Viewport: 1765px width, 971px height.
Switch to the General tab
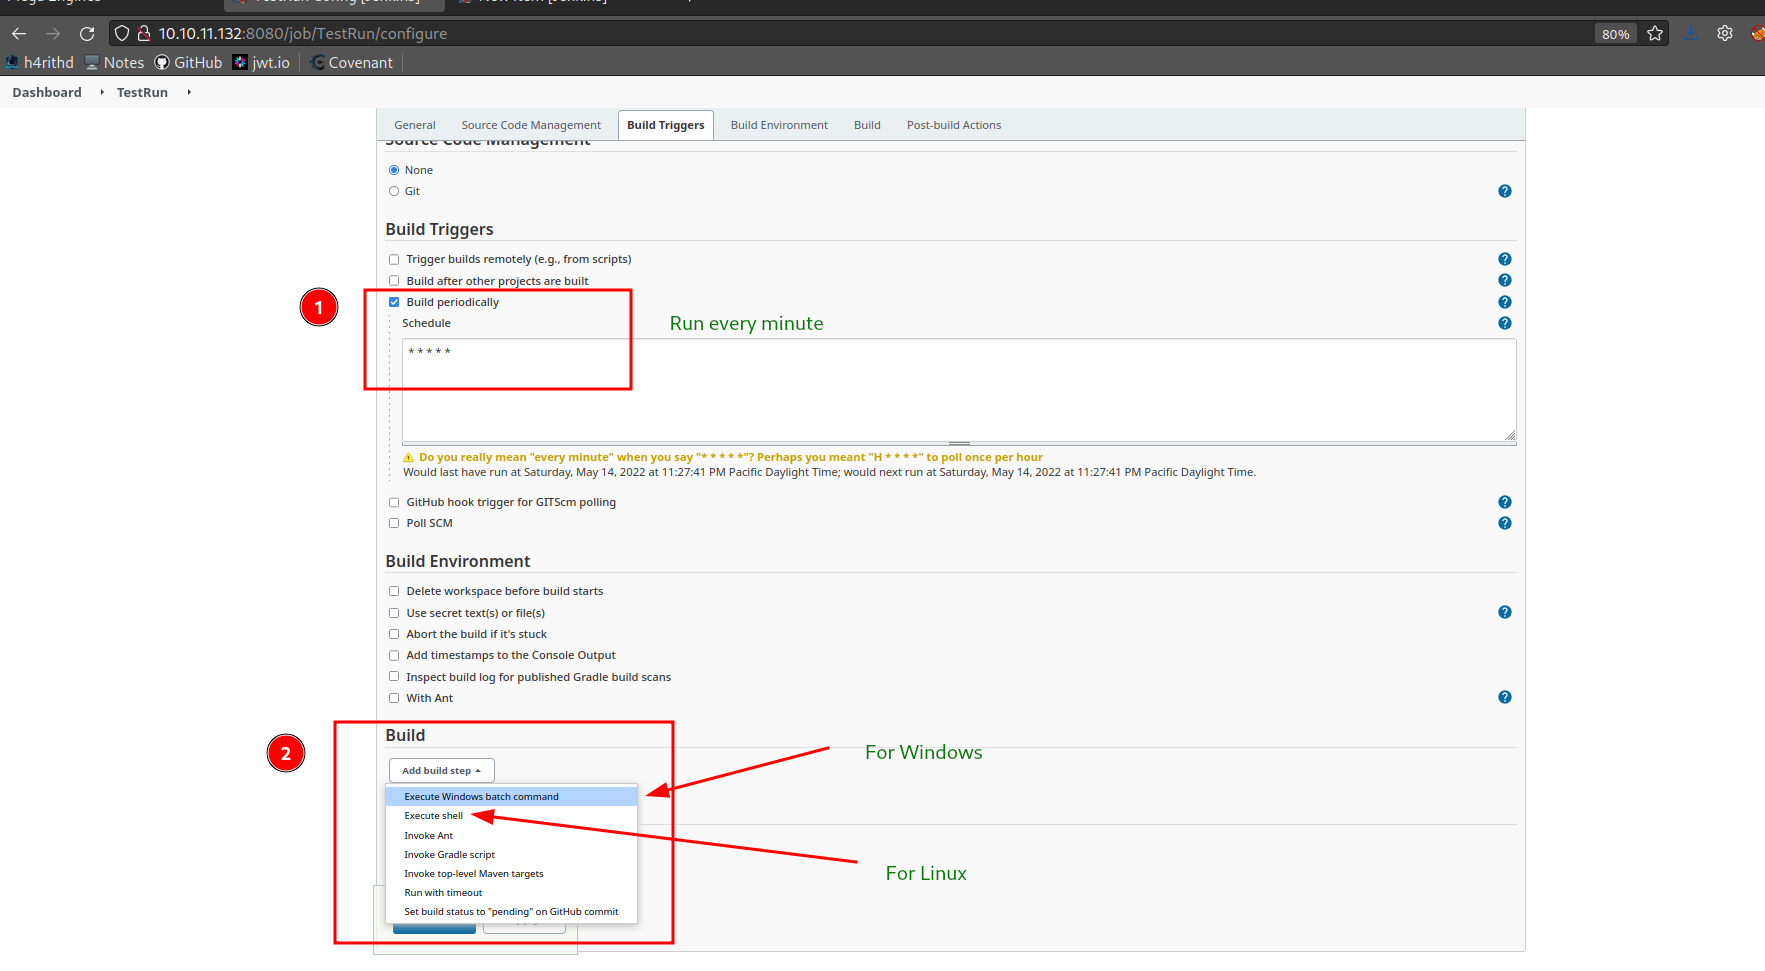[x=415, y=125]
